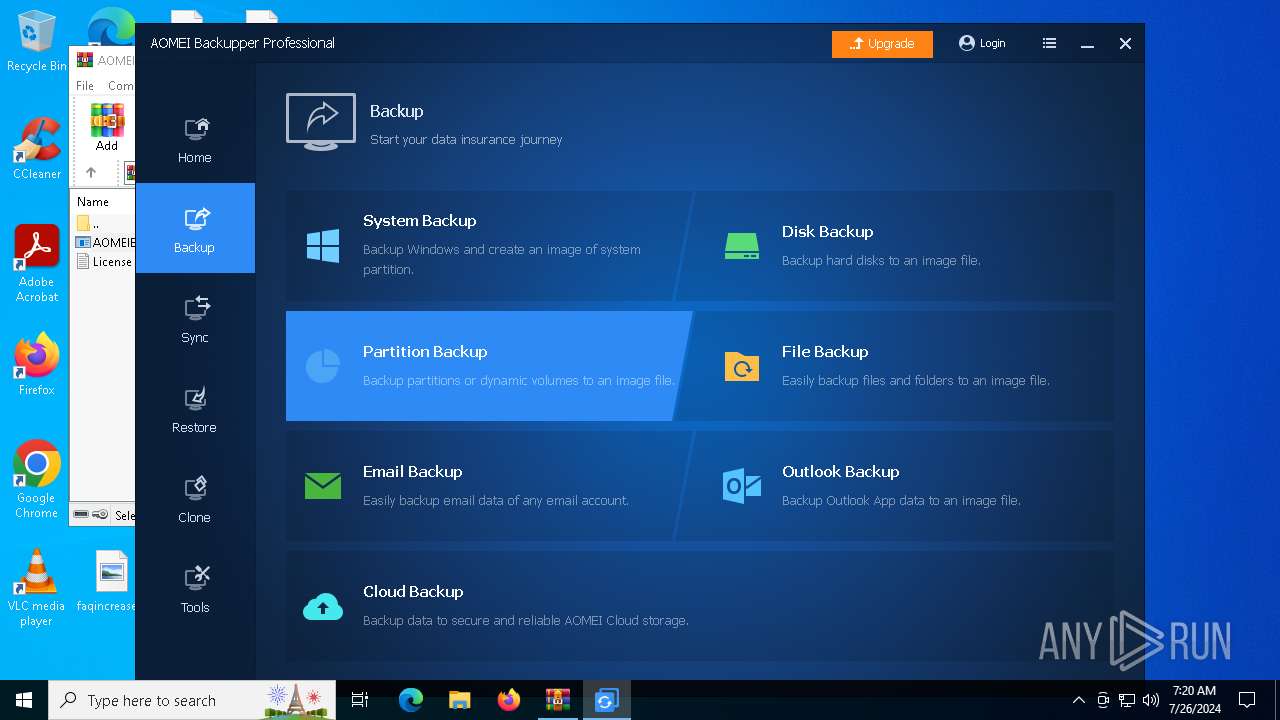Click the File Backup folder icon
The image size is (1280, 720).
click(742, 367)
